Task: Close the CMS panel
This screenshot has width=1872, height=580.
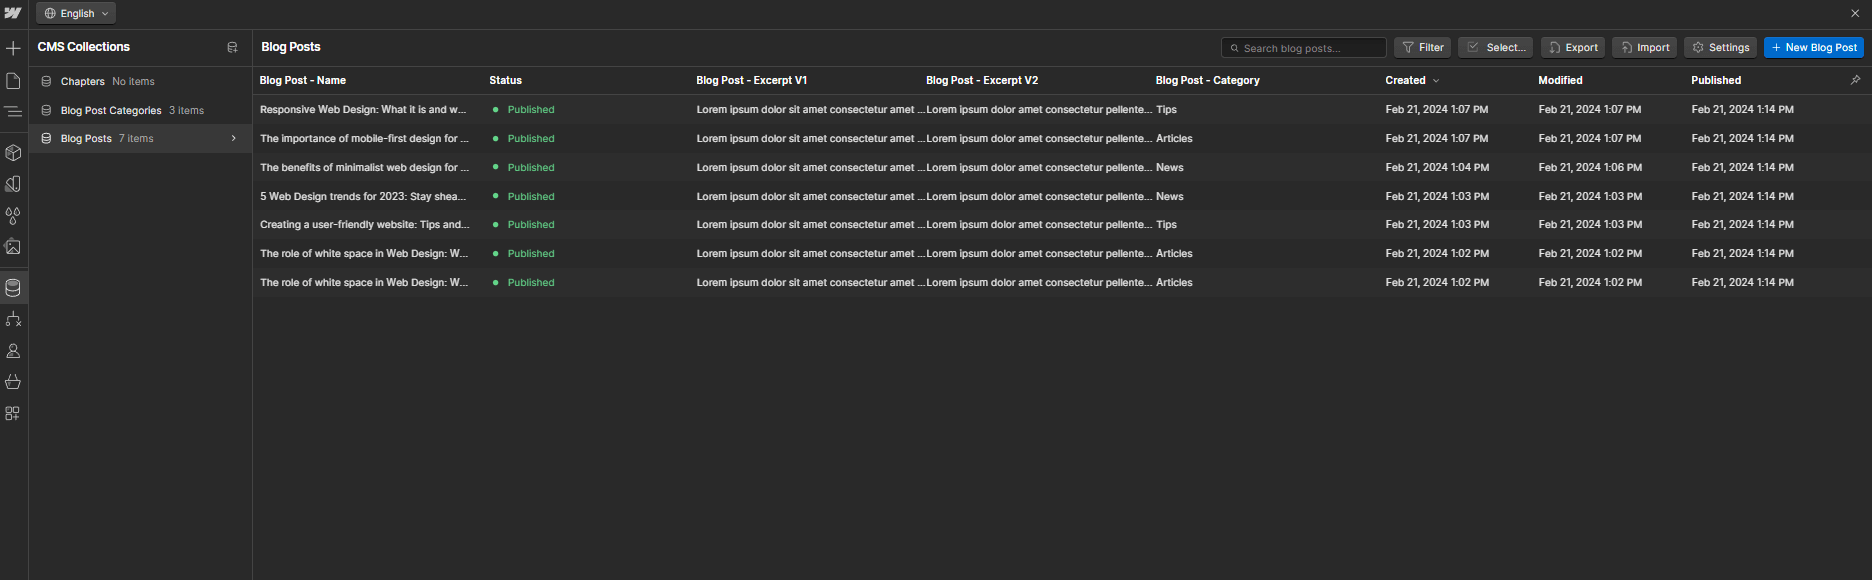Action: [x=1855, y=13]
